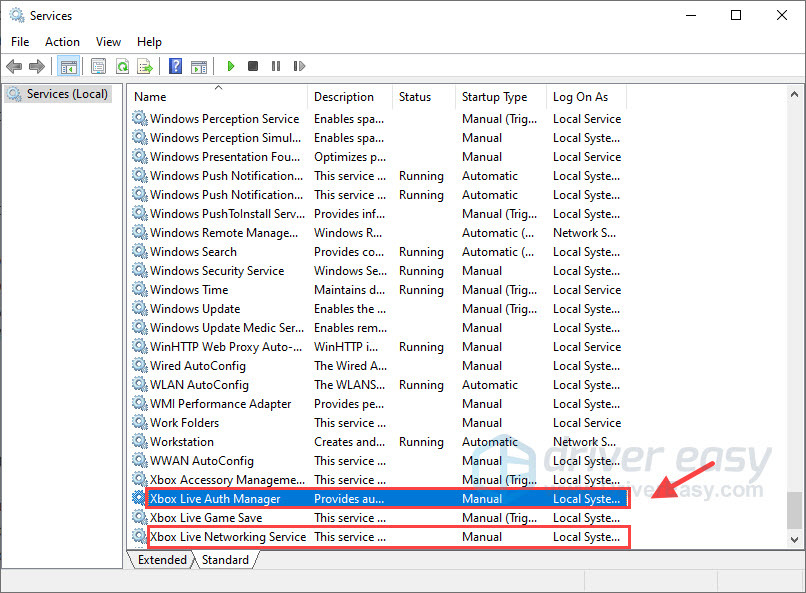Click the Export List toolbar icon

(x=145, y=66)
